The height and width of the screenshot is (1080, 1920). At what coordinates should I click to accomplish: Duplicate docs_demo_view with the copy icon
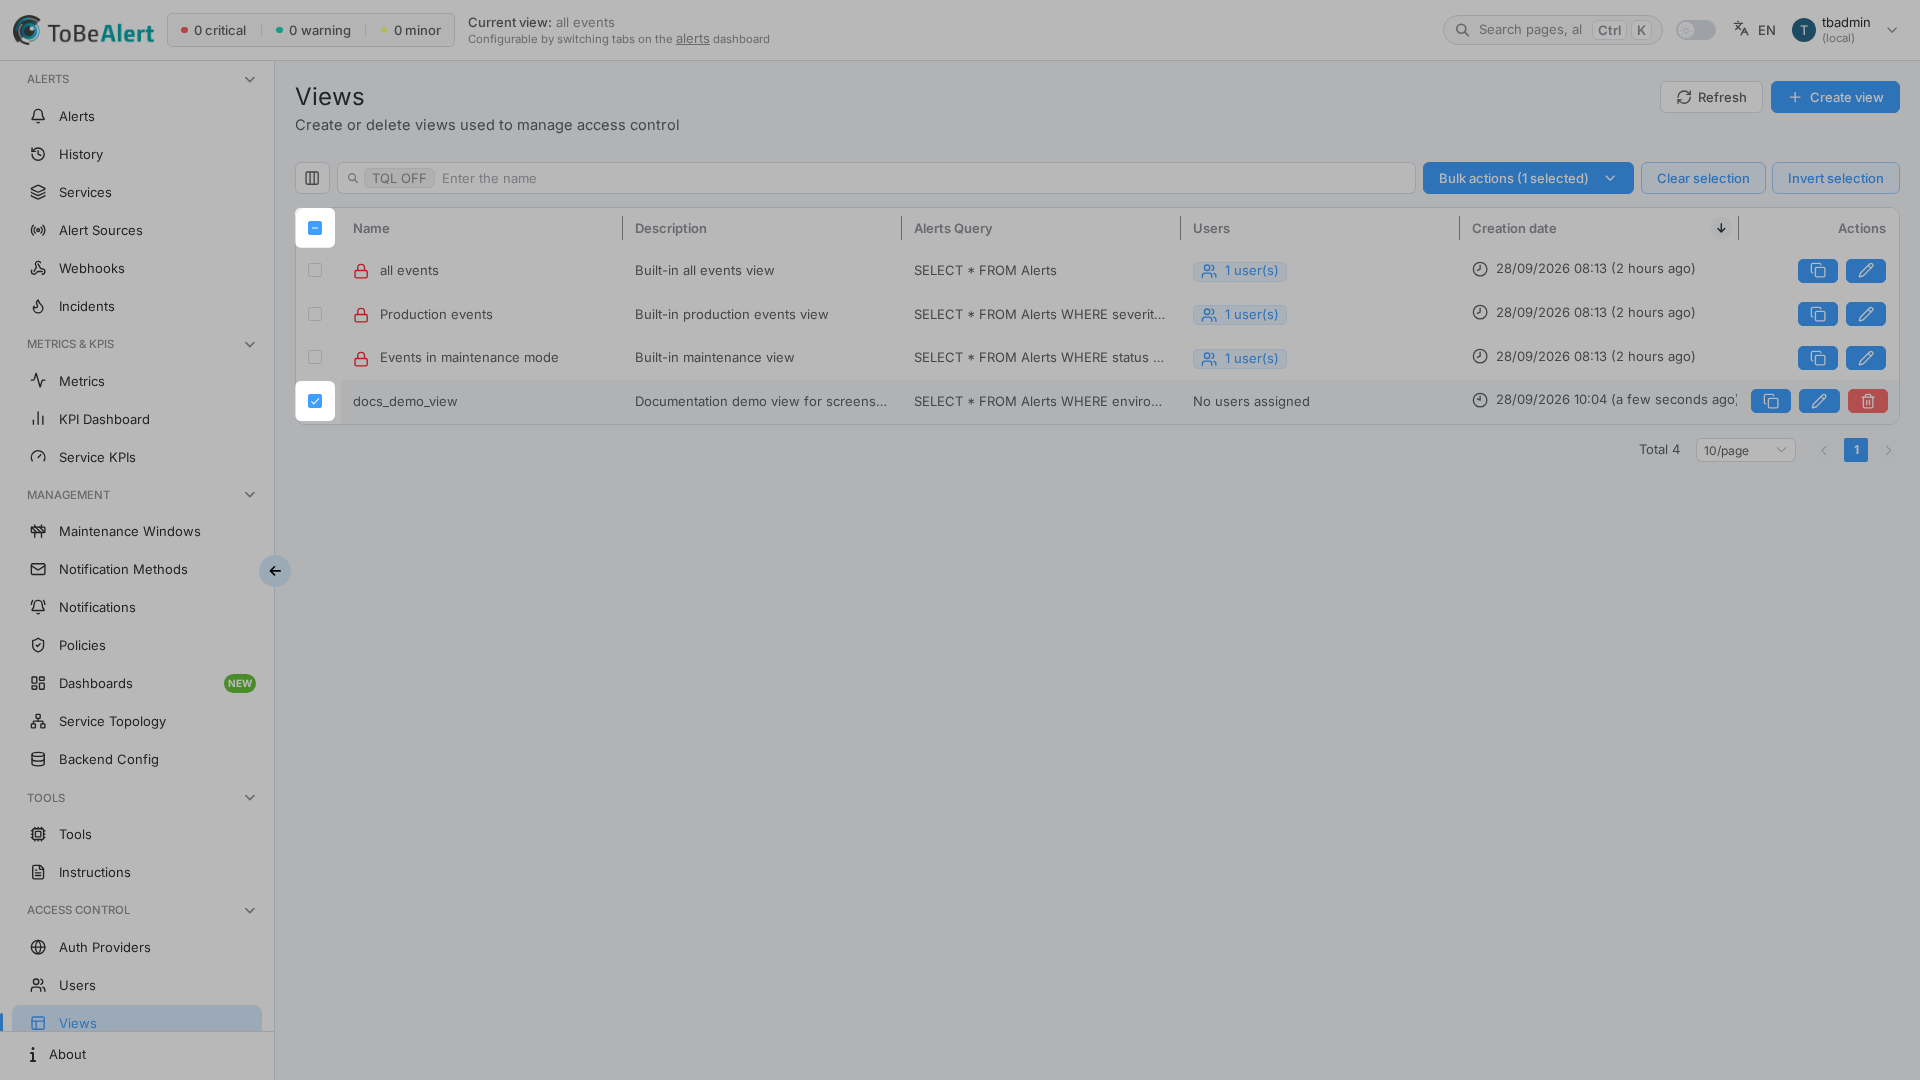click(x=1771, y=401)
